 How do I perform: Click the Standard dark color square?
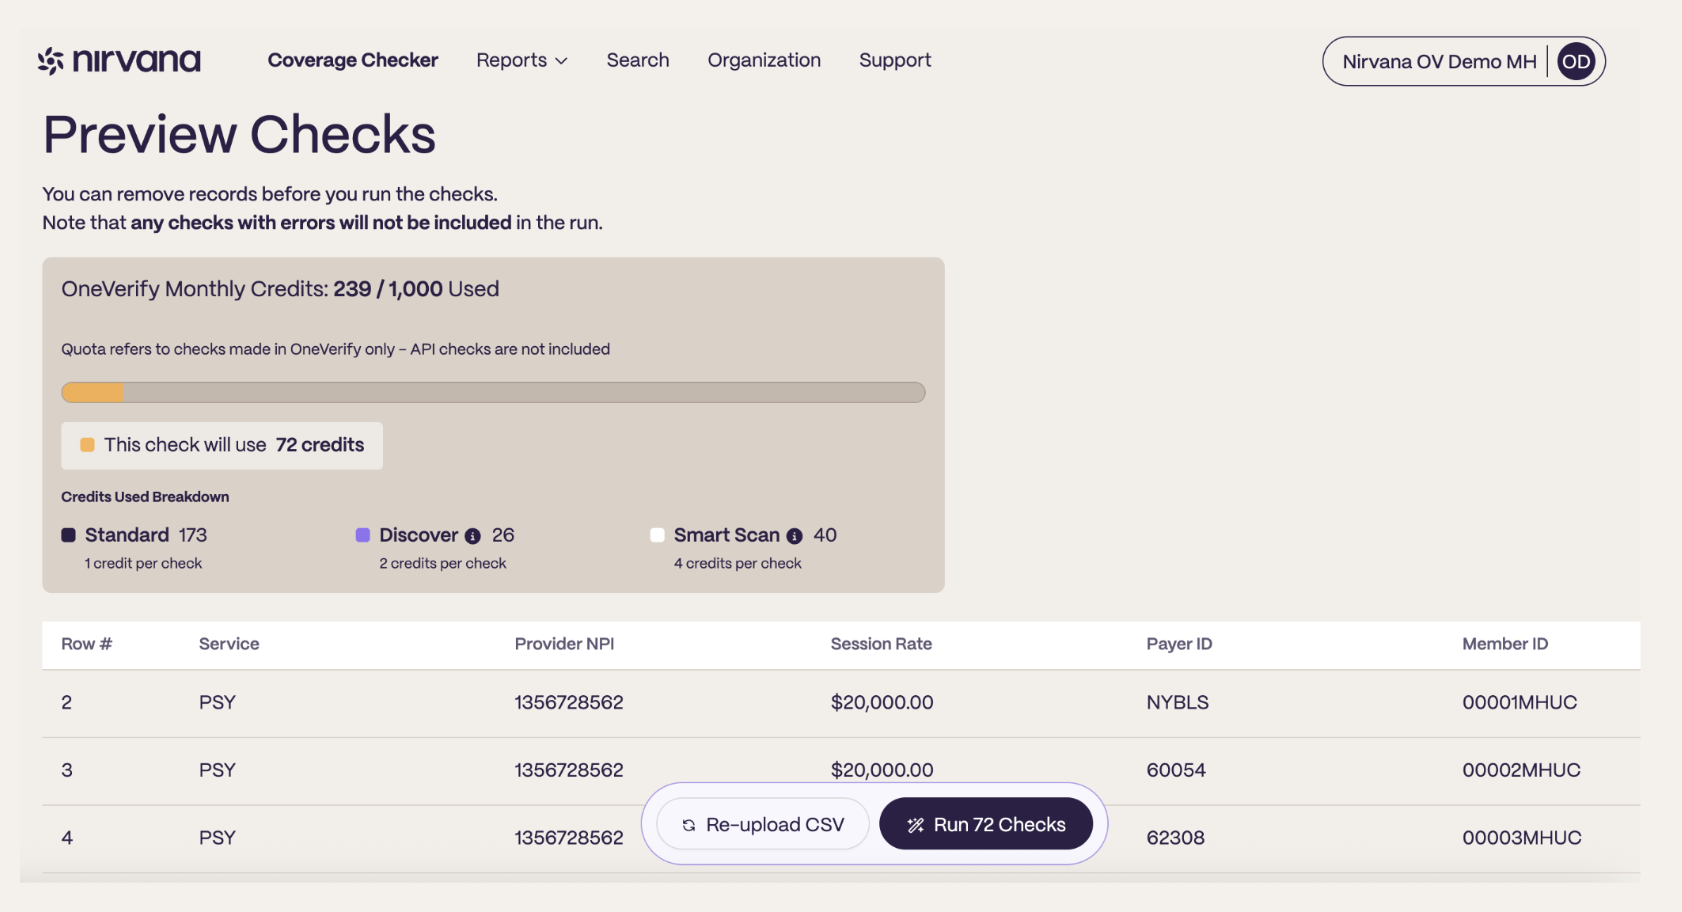pyautogui.click(x=69, y=535)
